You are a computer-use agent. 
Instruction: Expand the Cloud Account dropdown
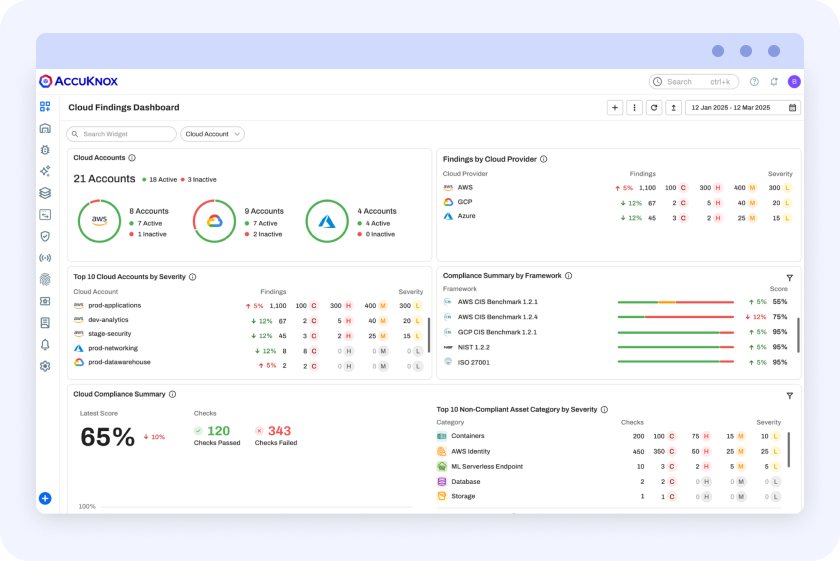[213, 134]
